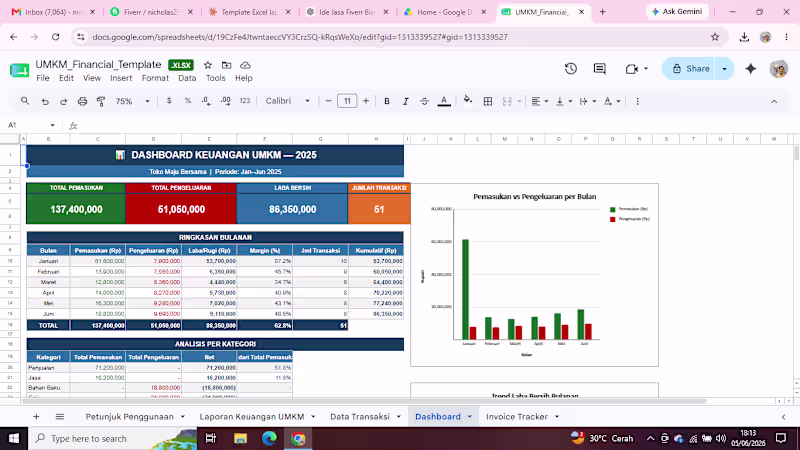Print the spreadsheet

click(82, 102)
